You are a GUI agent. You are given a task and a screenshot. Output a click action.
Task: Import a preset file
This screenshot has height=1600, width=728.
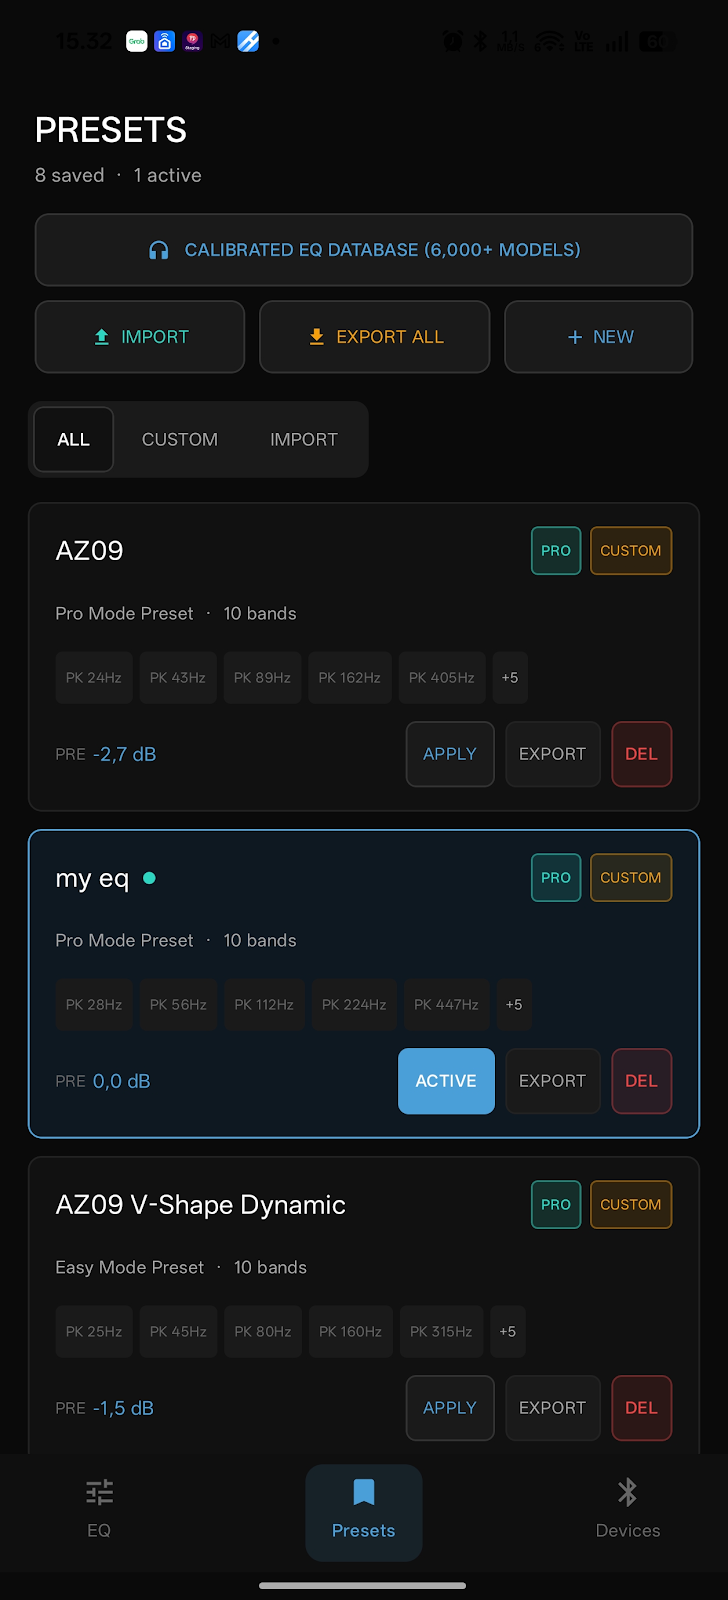(x=140, y=337)
